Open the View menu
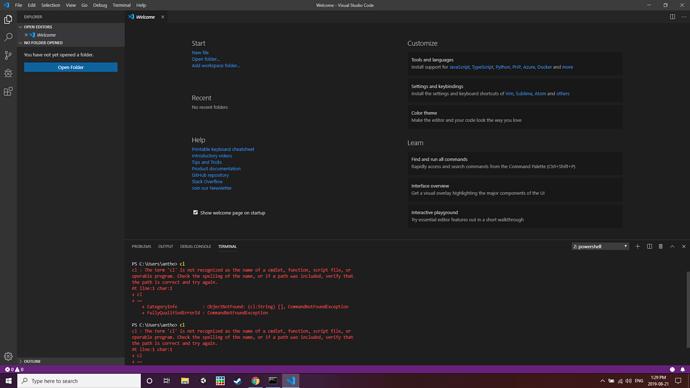This screenshot has width=690, height=388. pos(70,5)
